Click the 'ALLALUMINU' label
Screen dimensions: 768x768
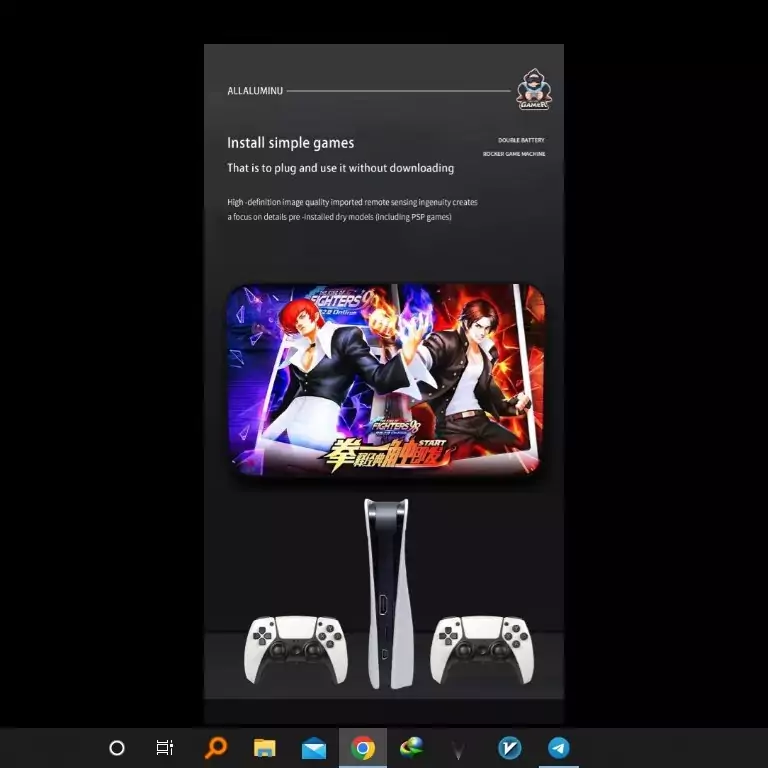[255, 91]
